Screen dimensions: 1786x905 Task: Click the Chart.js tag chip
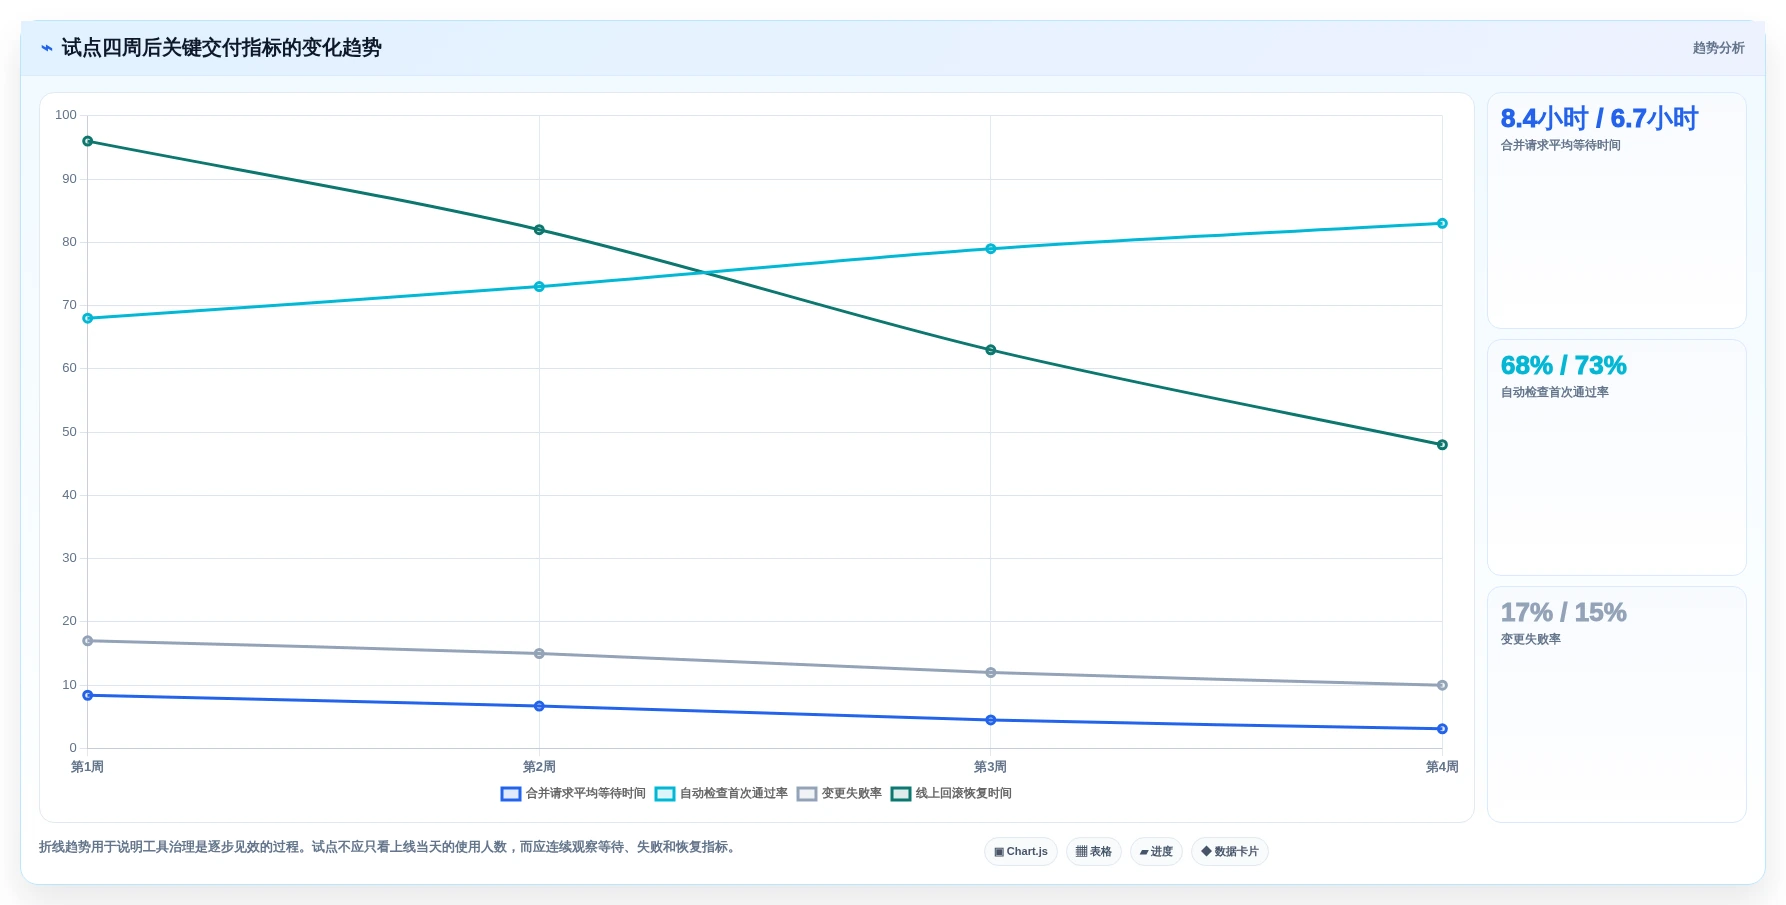pos(1021,852)
